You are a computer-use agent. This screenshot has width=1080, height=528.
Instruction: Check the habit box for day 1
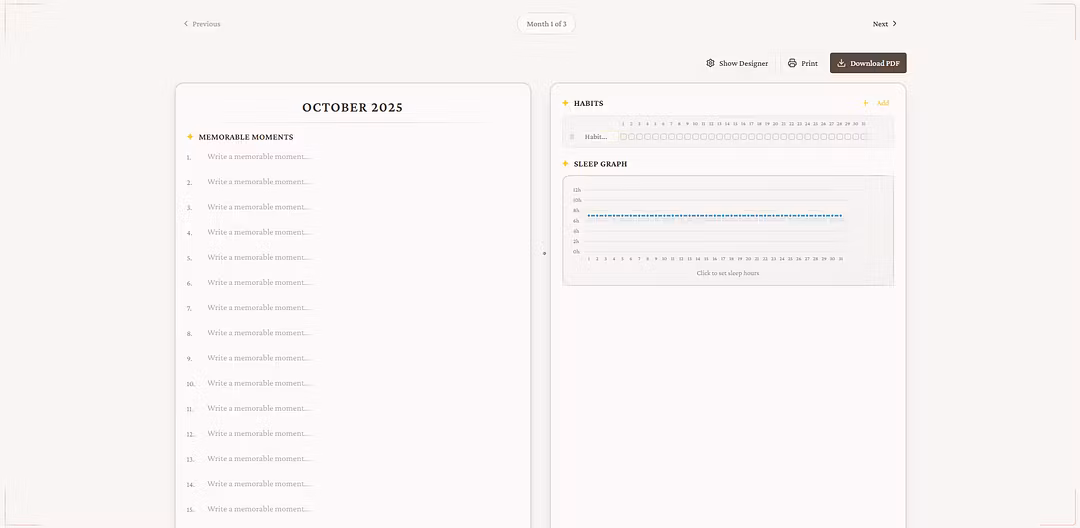click(623, 137)
